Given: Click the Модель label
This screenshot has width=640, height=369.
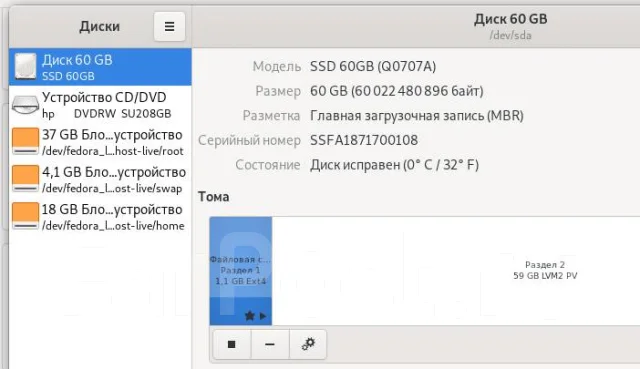Looking at the screenshot, I should pyautogui.click(x=277, y=66).
